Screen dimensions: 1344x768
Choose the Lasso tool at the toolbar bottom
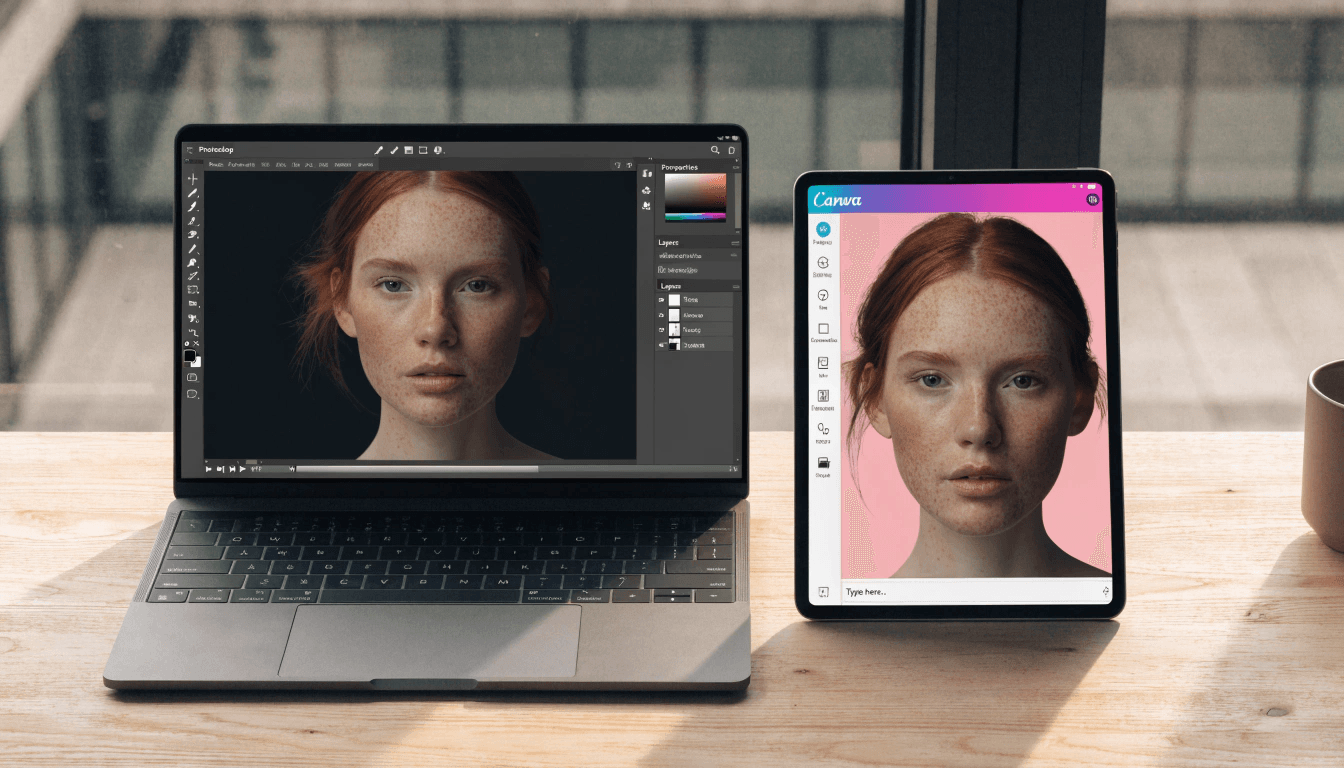click(x=193, y=392)
